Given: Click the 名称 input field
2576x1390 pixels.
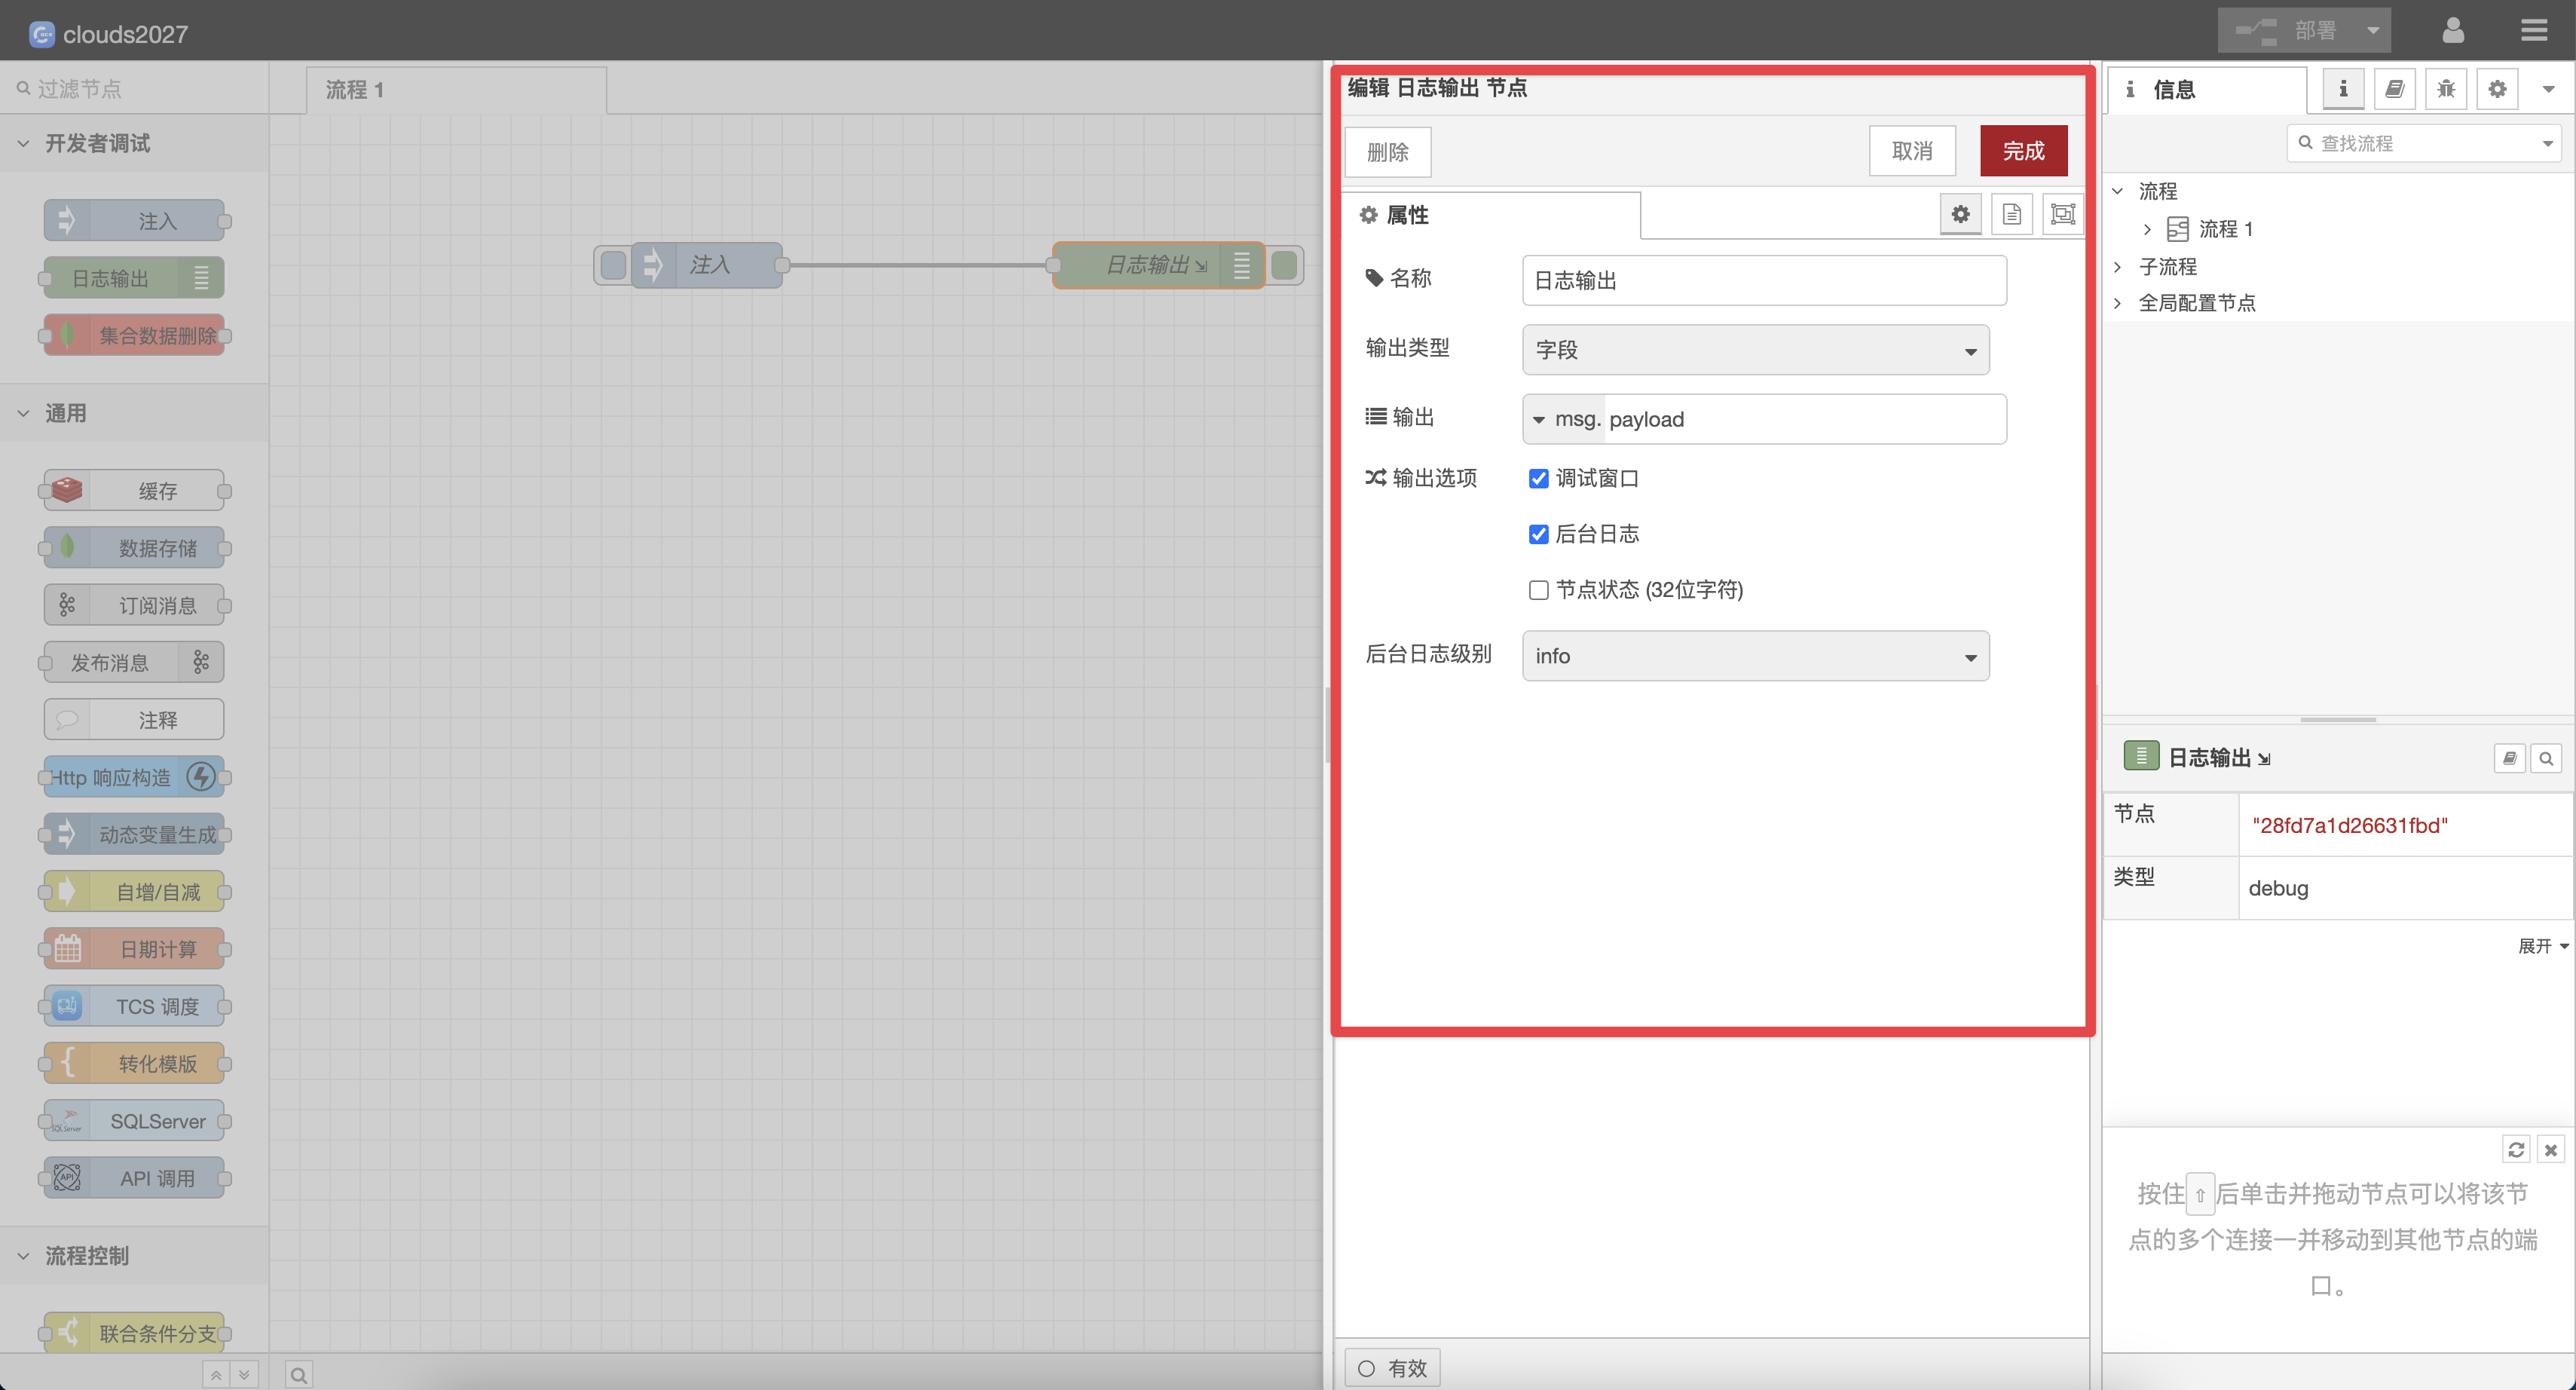Looking at the screenshot, I should 1763,280.
